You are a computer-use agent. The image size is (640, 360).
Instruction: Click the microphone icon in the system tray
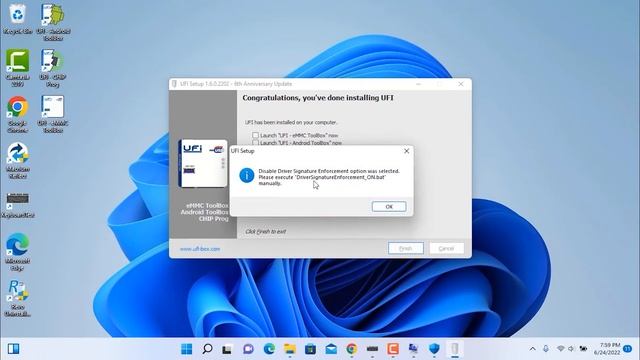pyautogui.click(x=546, y=349)
